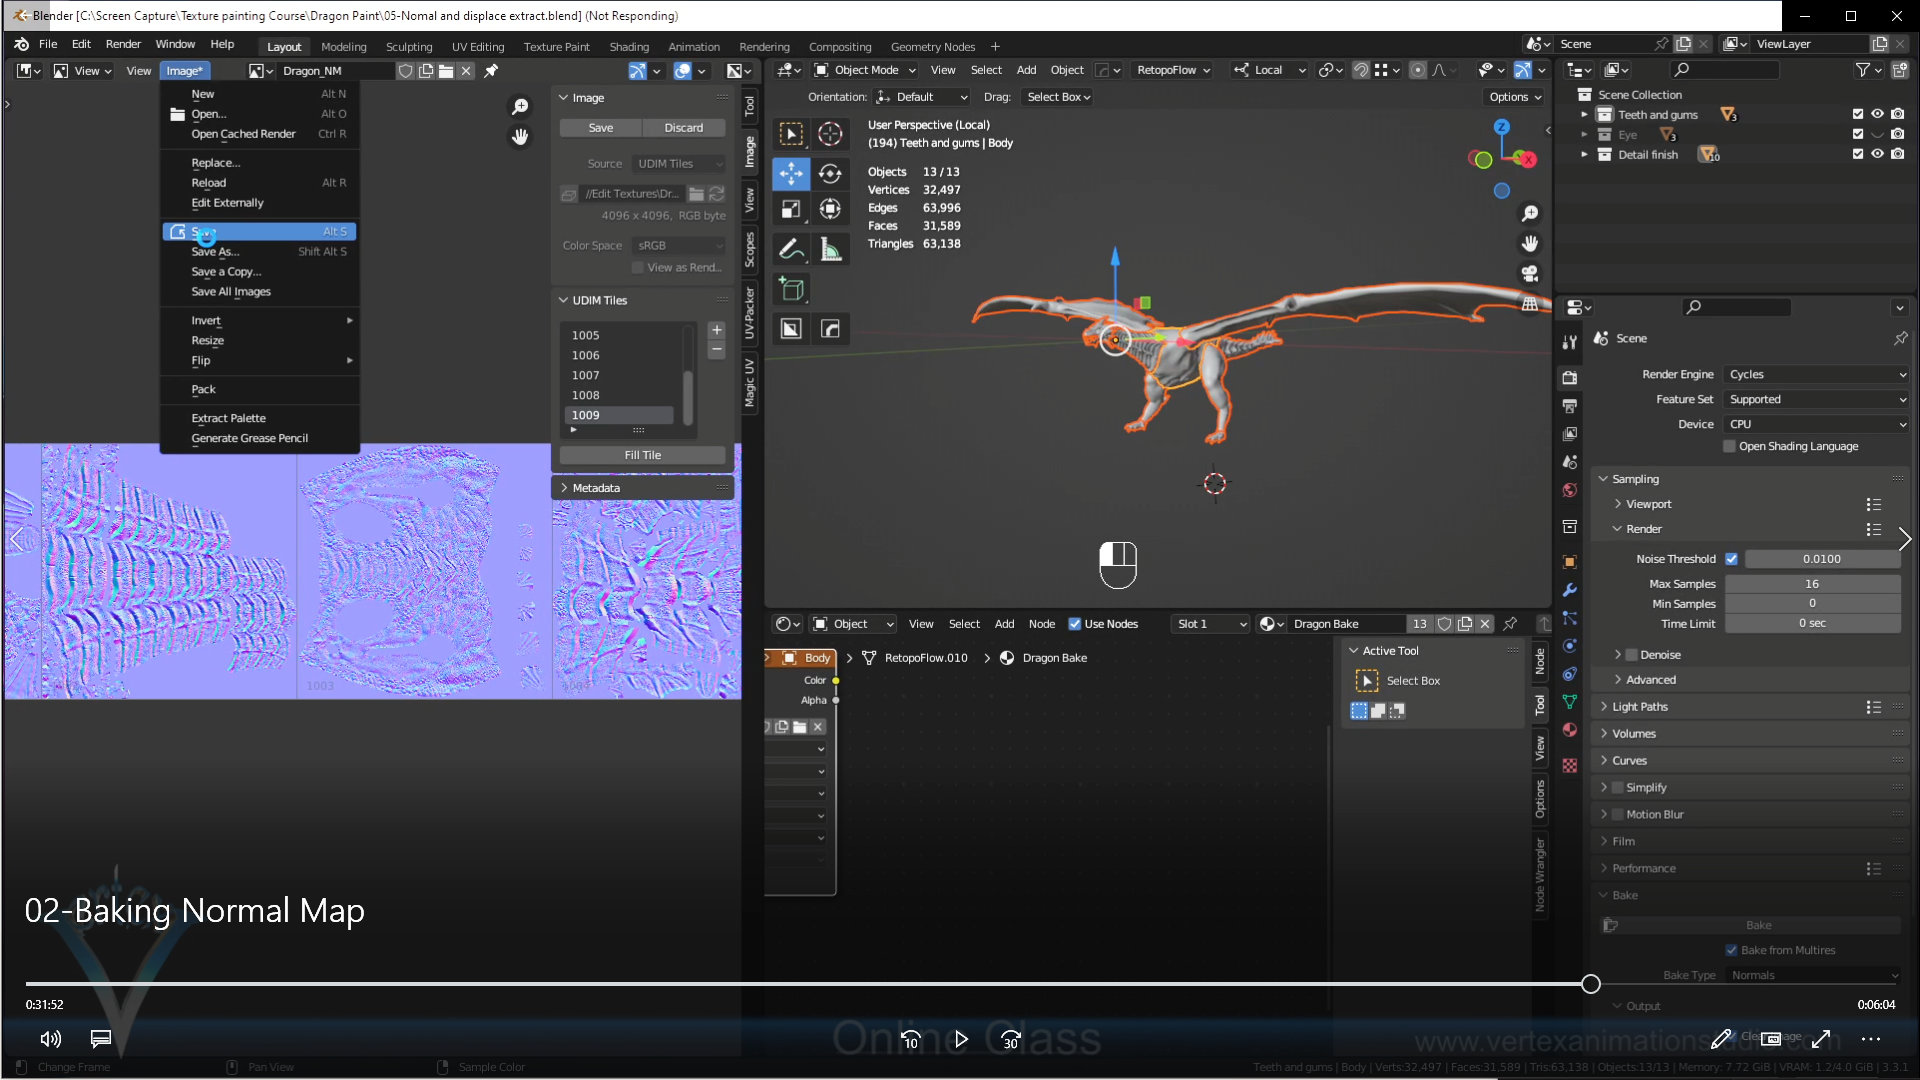1920x1080 pixels.
Task: Click Dragon Bake material name field
Action: point(1345,624)
